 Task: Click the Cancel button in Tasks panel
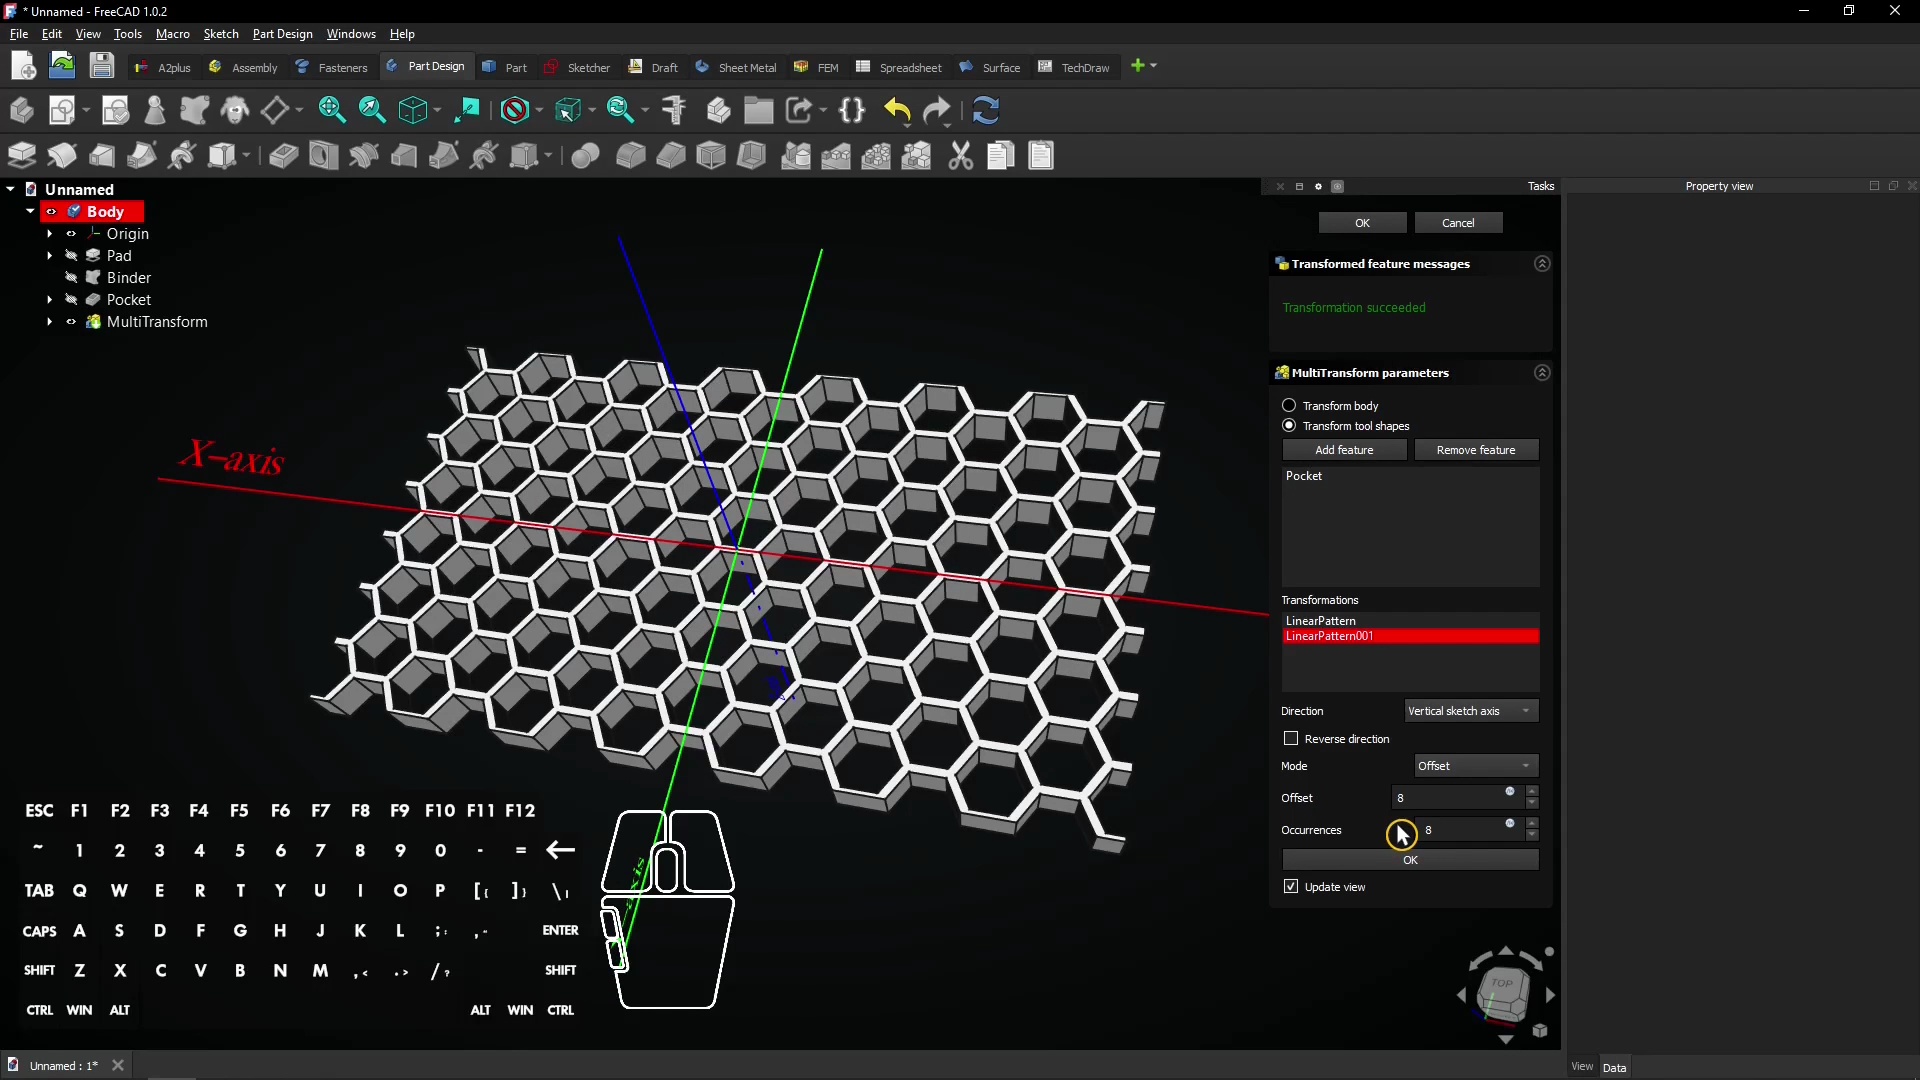(x=1459, y=222)
